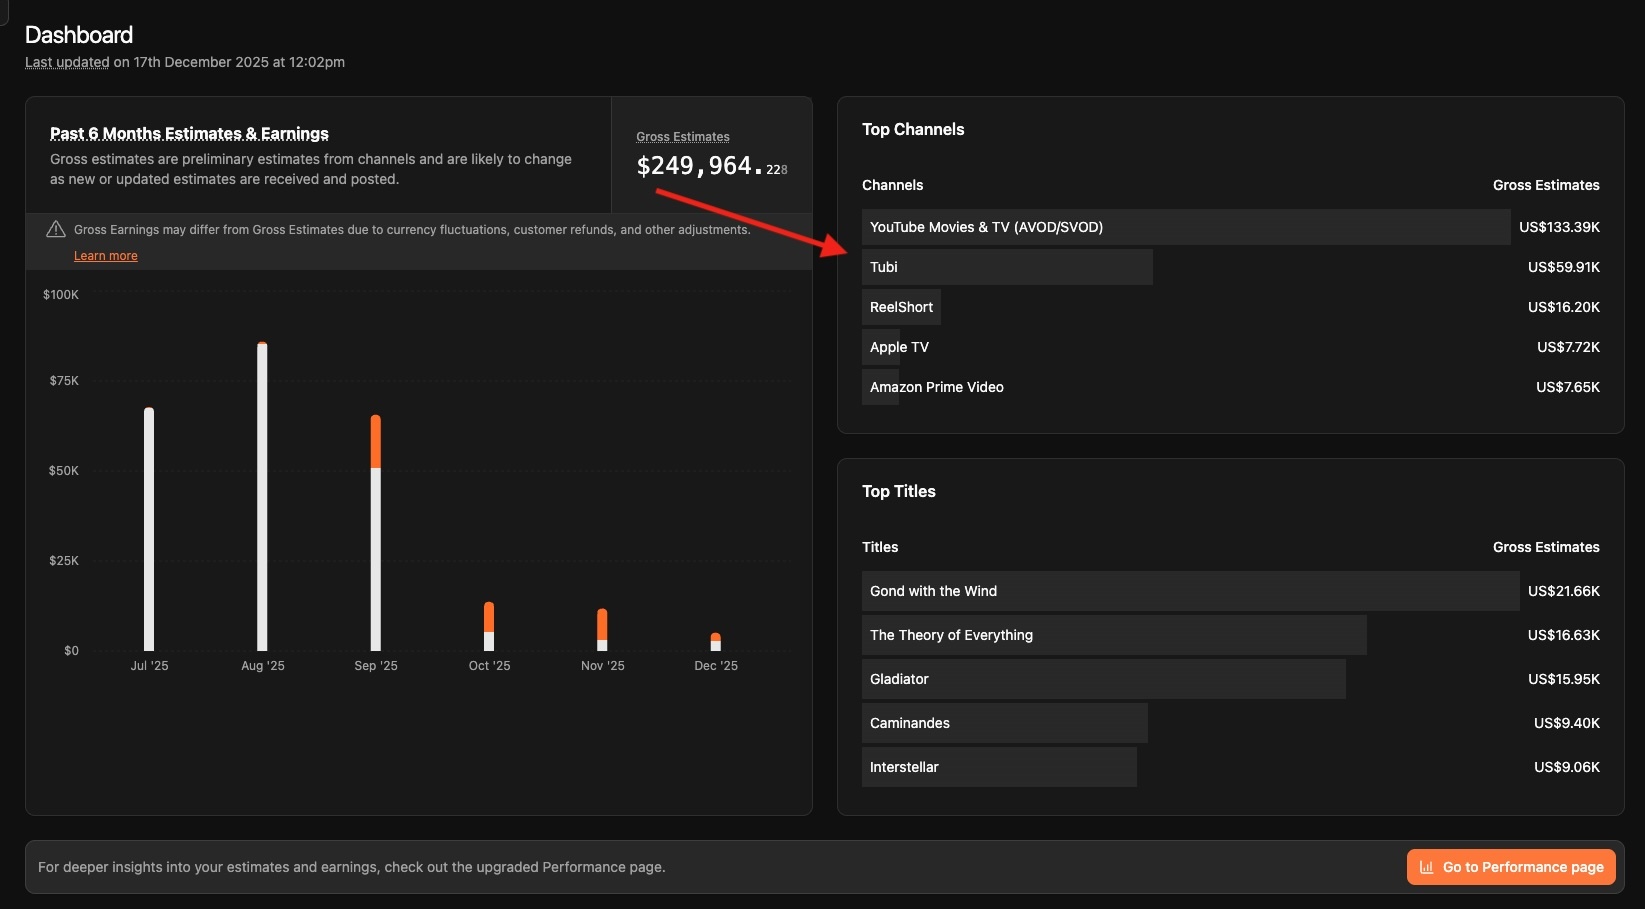Click the Oct '25 bar in the chart
1645x909 pixels.
tap(489, 627)
